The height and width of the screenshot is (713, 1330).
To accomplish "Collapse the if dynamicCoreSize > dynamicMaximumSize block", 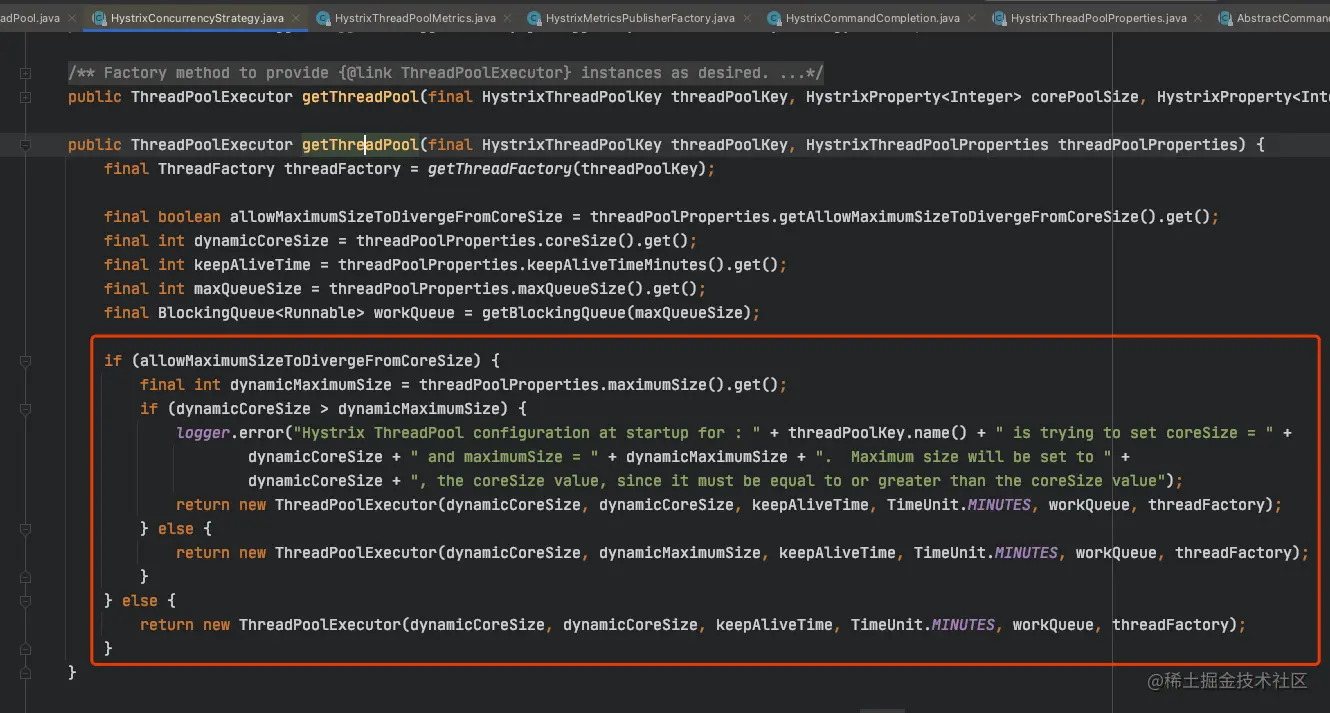I will click(25, 409).
